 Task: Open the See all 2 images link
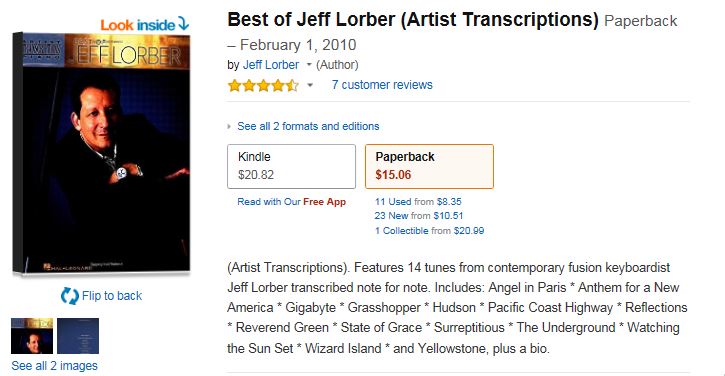coord(55,366)
